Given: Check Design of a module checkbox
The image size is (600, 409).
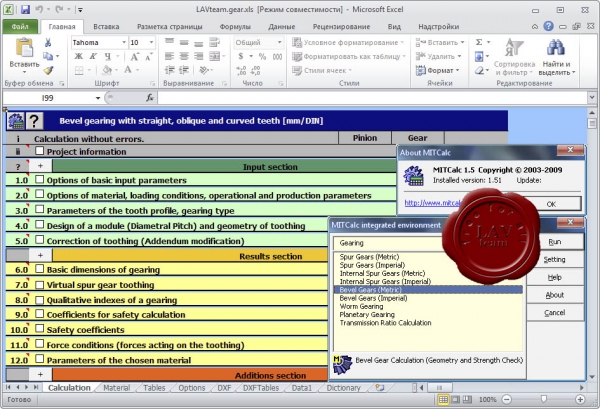Looking at the screenshot, I should [39, 224].
